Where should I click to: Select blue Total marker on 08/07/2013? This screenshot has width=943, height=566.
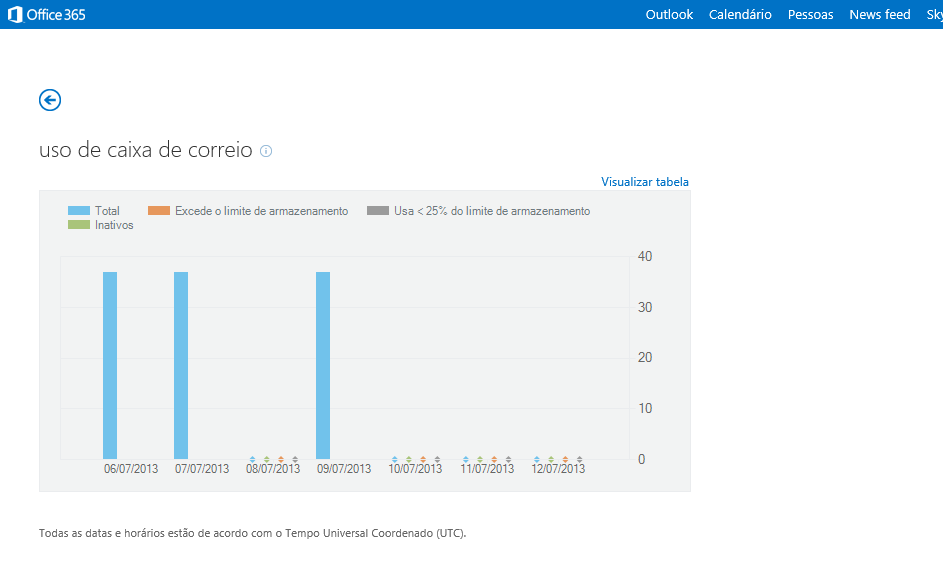253,459
